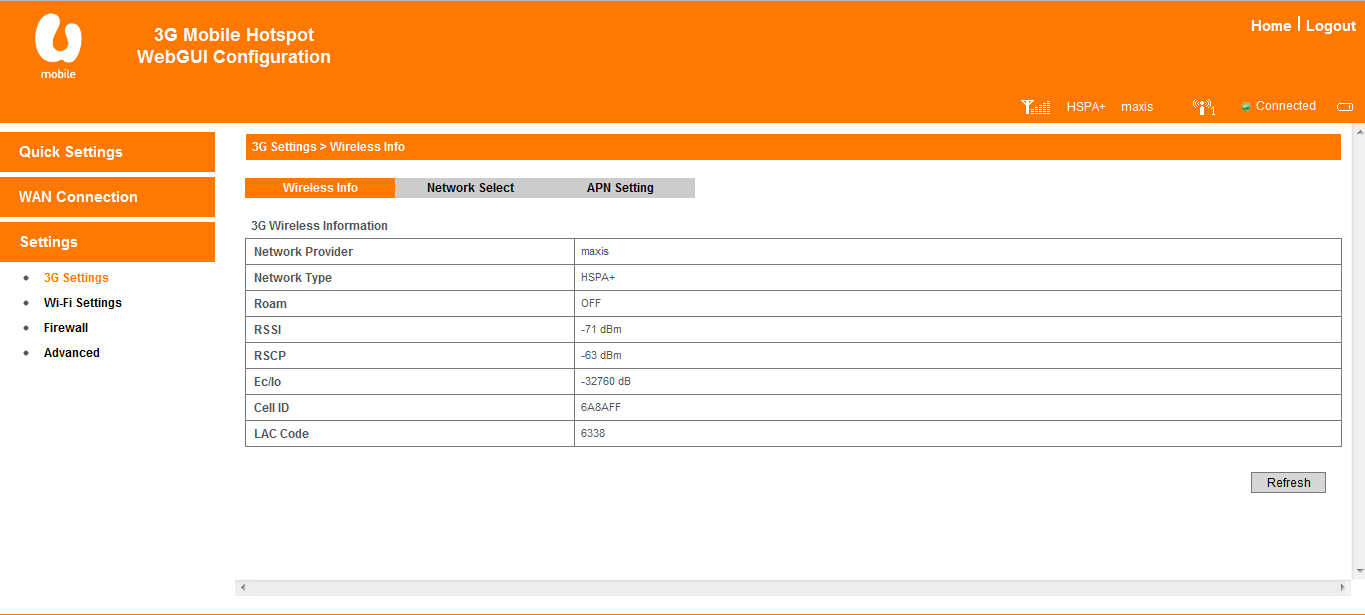The width and height of the screenshot is (1365, 615).
Task: Collapse the Settings sidebar section
Action: (x=108, y=242)
